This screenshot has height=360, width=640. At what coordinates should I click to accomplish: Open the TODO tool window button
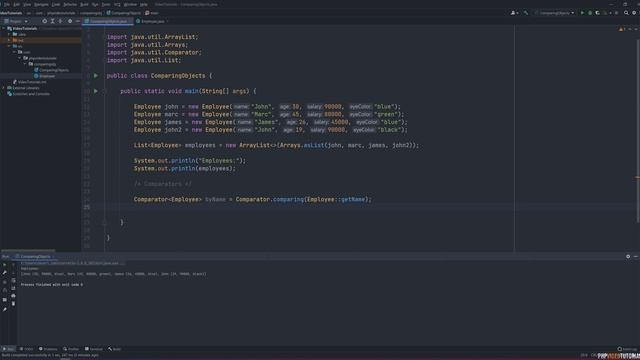click(27, 349)
